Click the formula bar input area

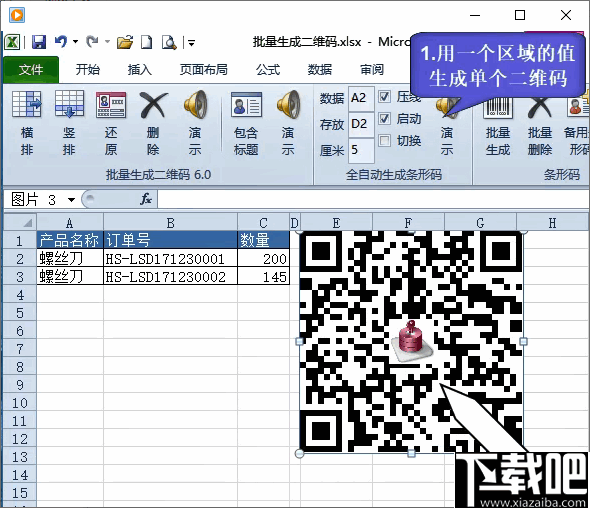click(x=373, y=199)
